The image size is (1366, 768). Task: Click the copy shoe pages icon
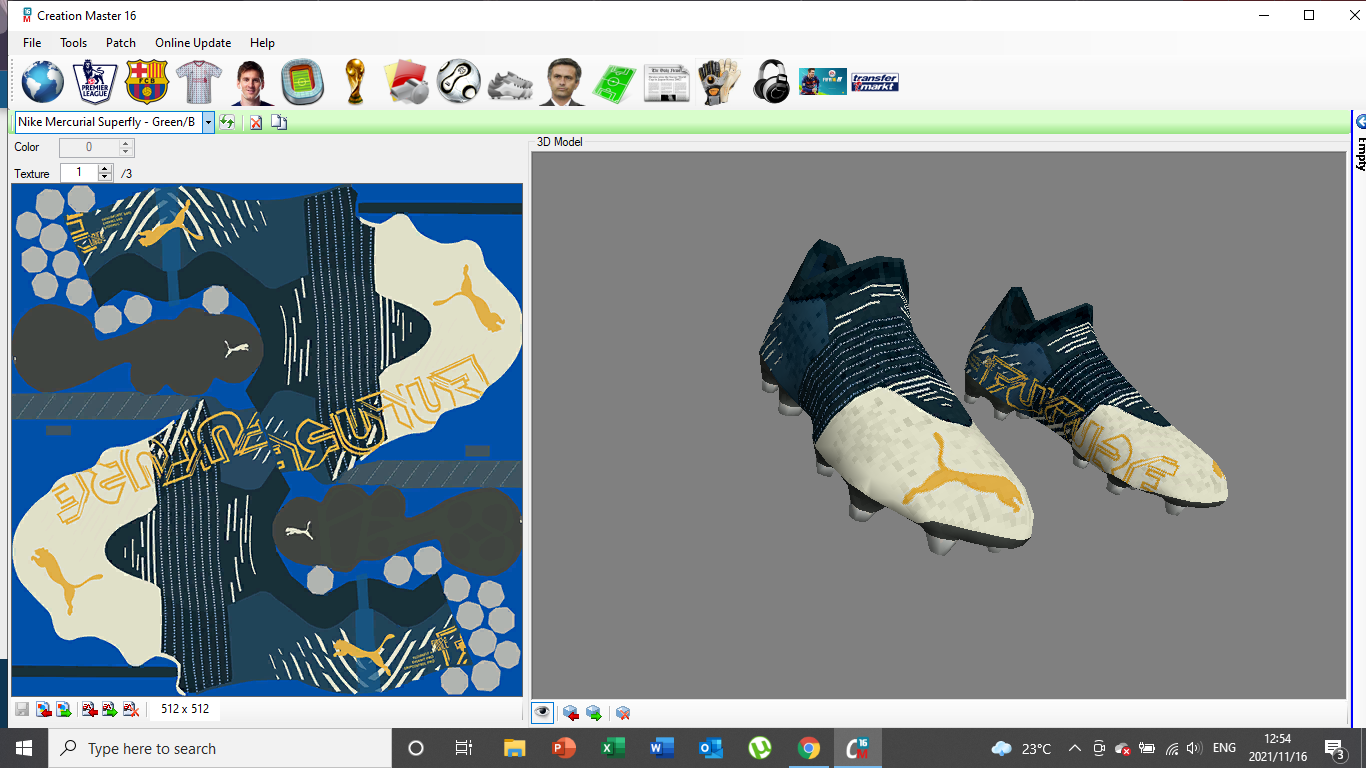[279, 122]
